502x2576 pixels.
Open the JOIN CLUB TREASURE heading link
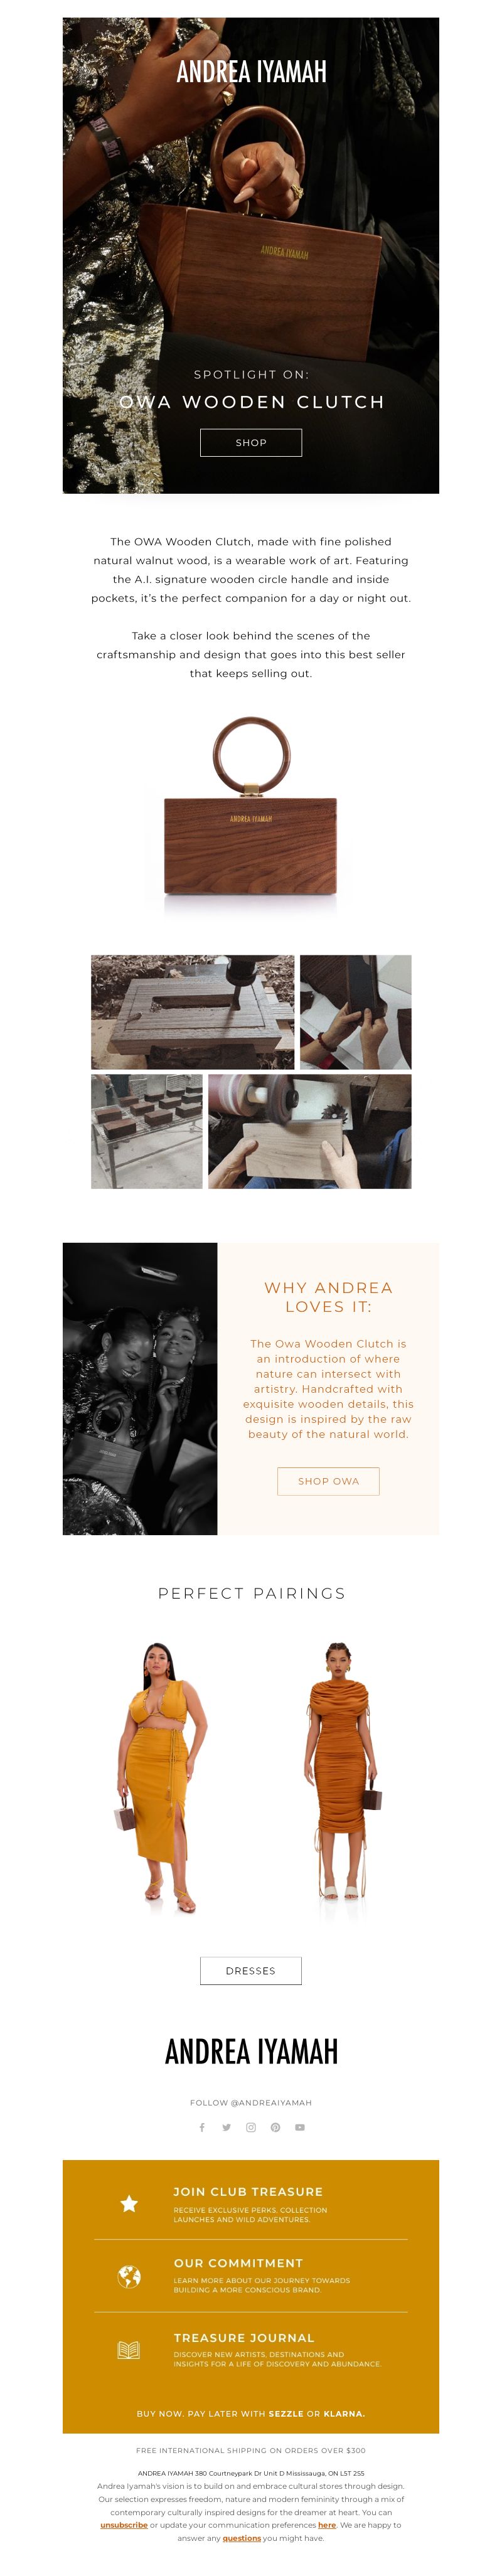(x=248, y=2191)
